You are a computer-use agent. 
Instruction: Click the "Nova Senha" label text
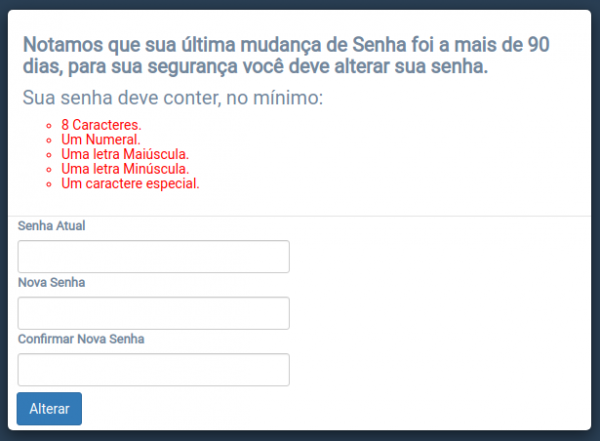[x=52, y=283]
